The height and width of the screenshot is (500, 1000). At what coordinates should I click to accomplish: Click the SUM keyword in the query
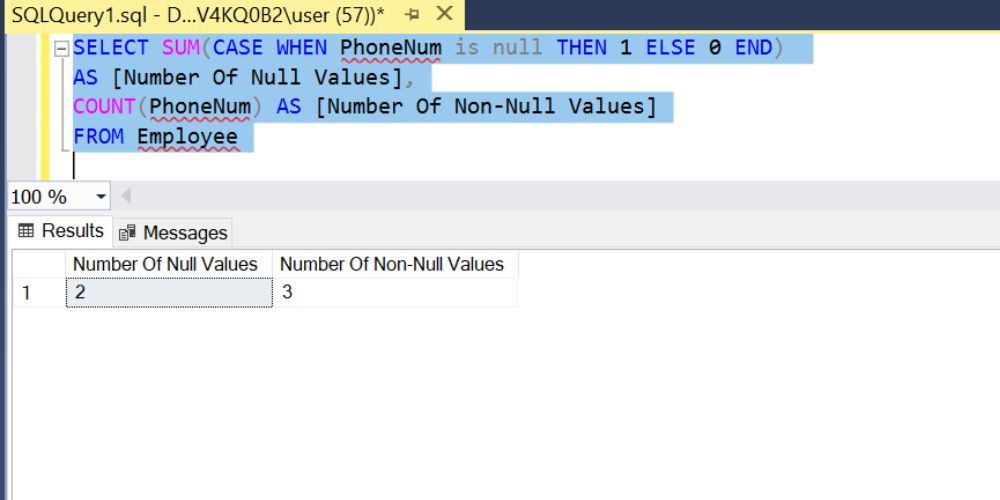point(180,48)
